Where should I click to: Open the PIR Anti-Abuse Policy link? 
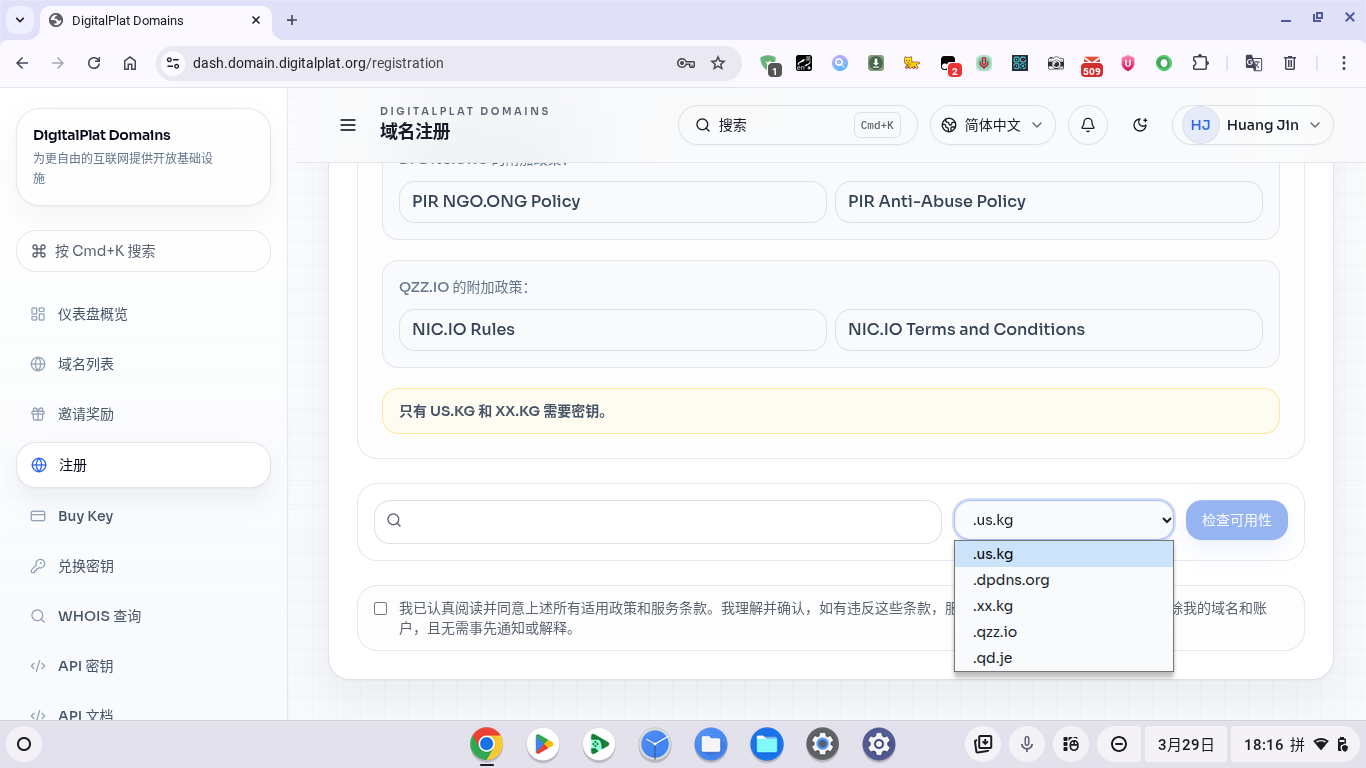click(1048, 202)
